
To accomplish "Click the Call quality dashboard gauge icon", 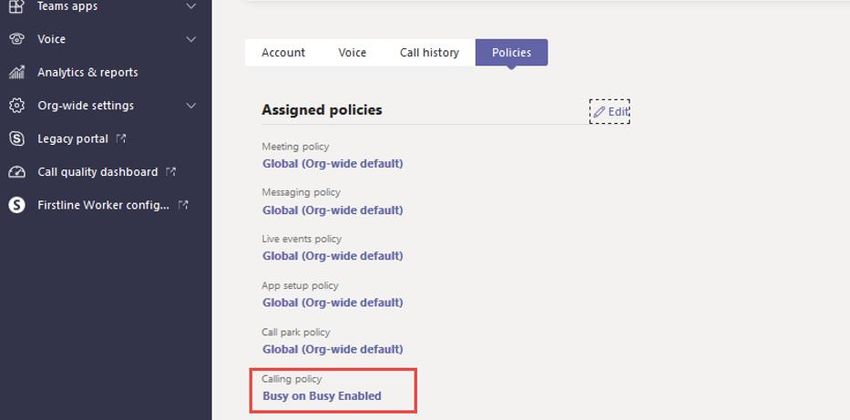I will (17, 172).
